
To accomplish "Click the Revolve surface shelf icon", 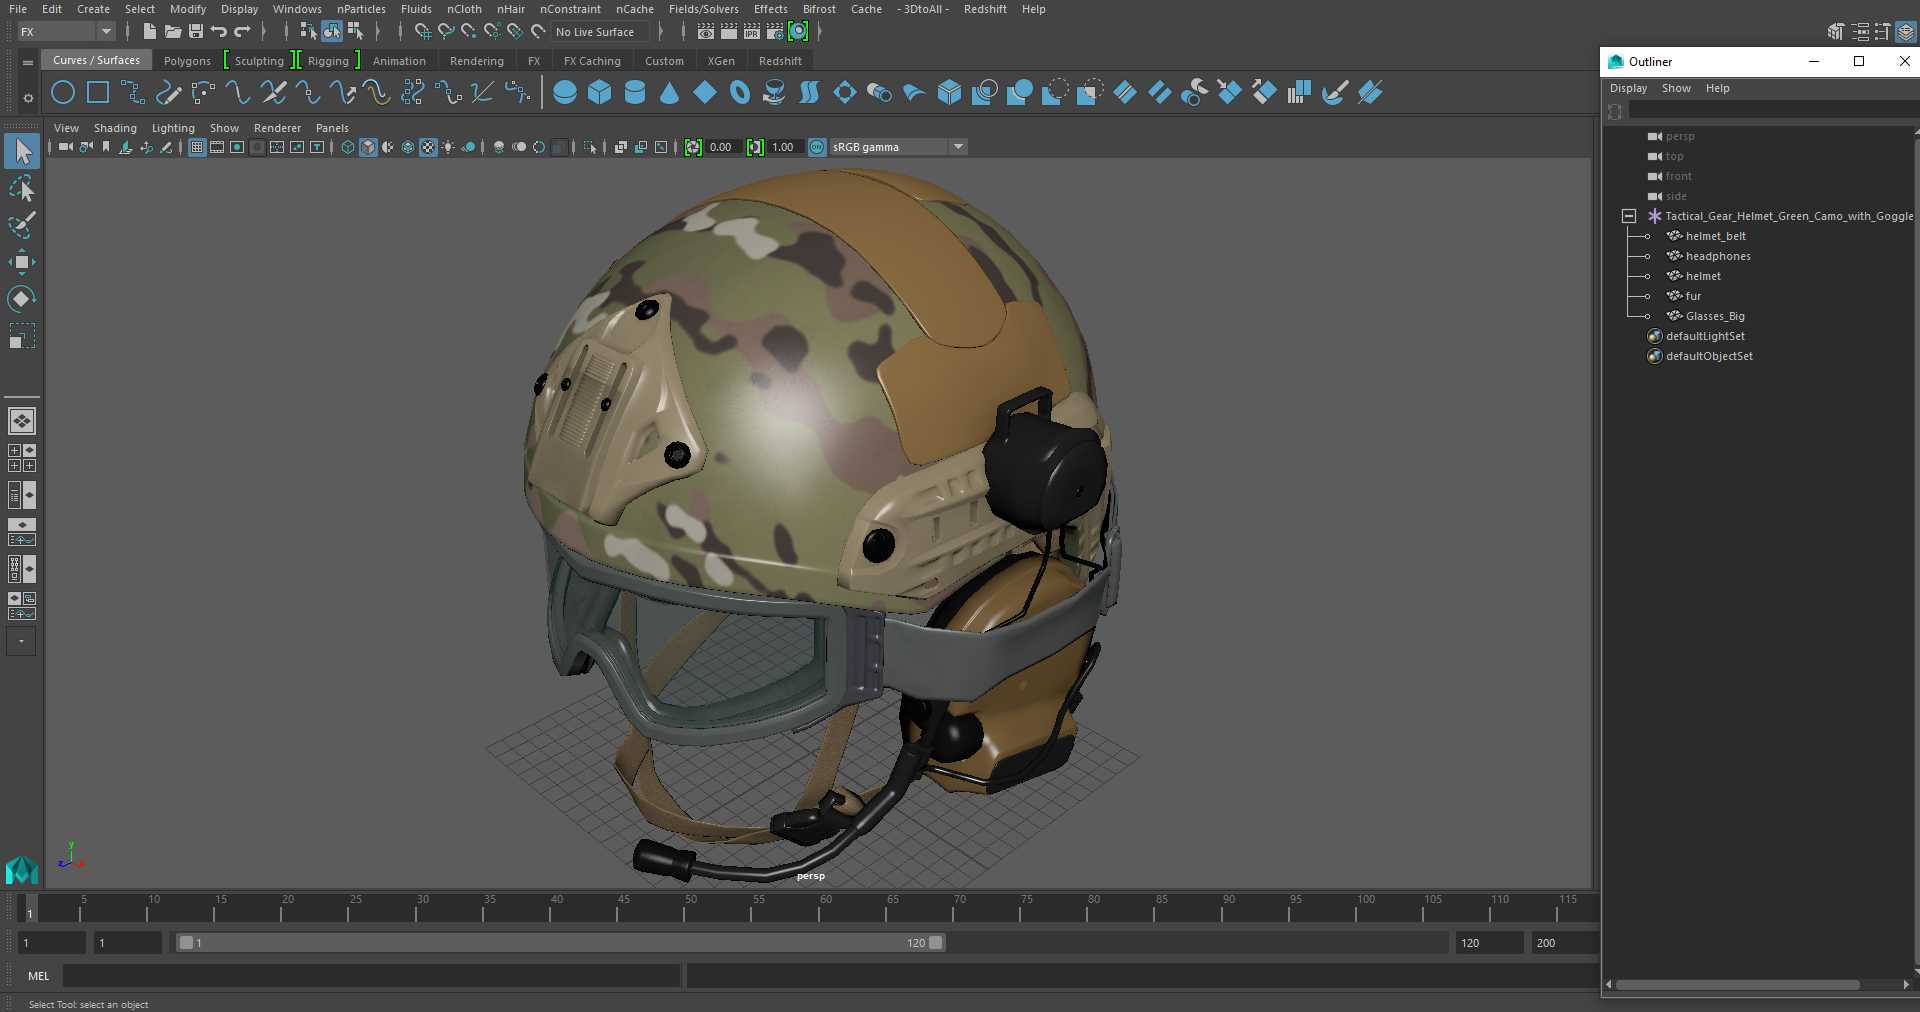I will pos(775,93).
